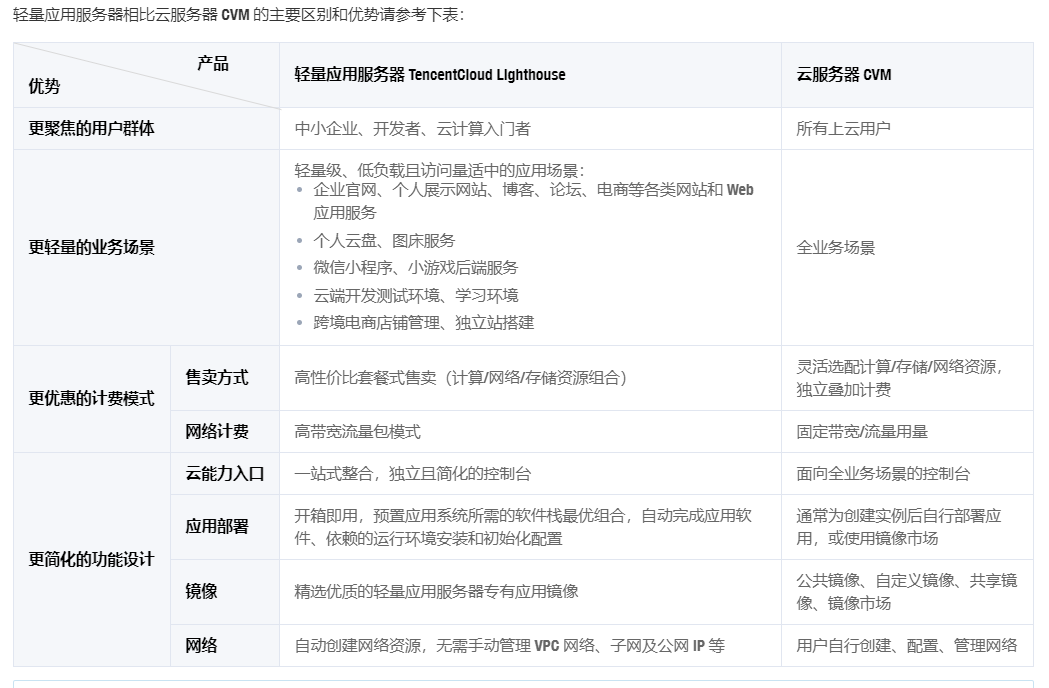Click the '优势' label in the header corner
Screen dimensions: 1049x688
[x=44, y=86]
